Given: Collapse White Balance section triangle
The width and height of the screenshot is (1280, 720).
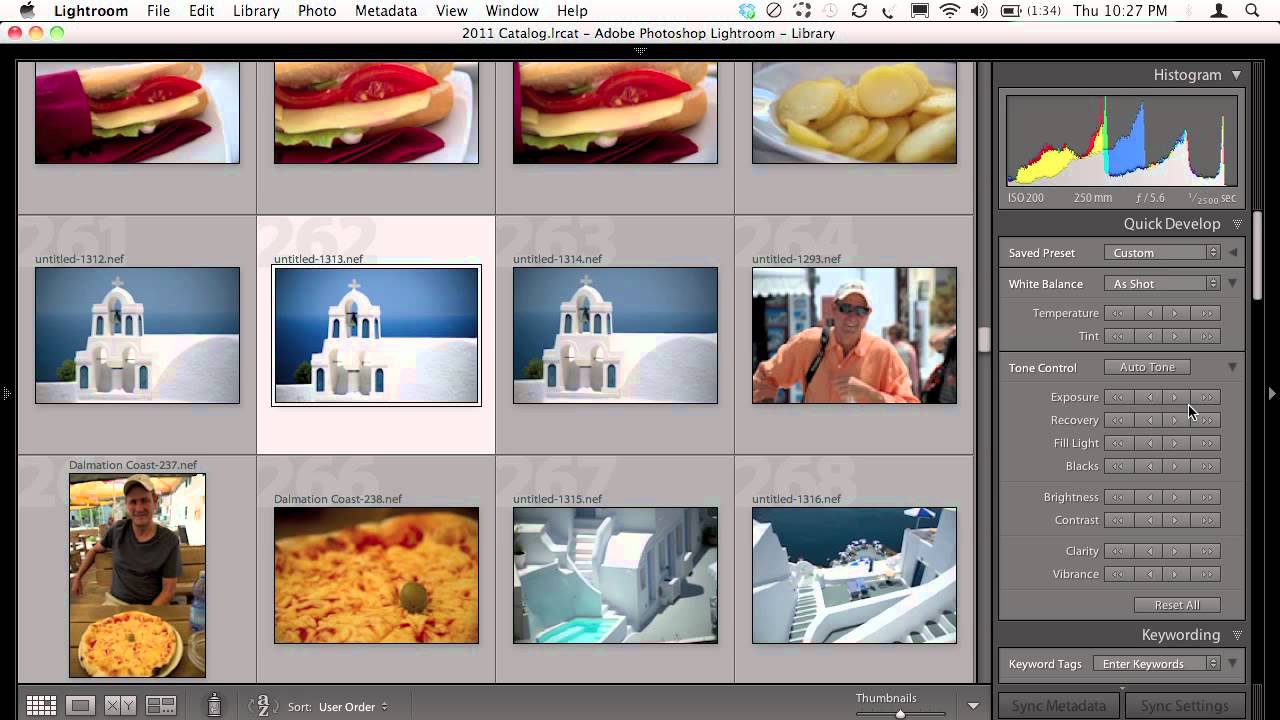Looking at the screenshot, I should click(1232, 284).
